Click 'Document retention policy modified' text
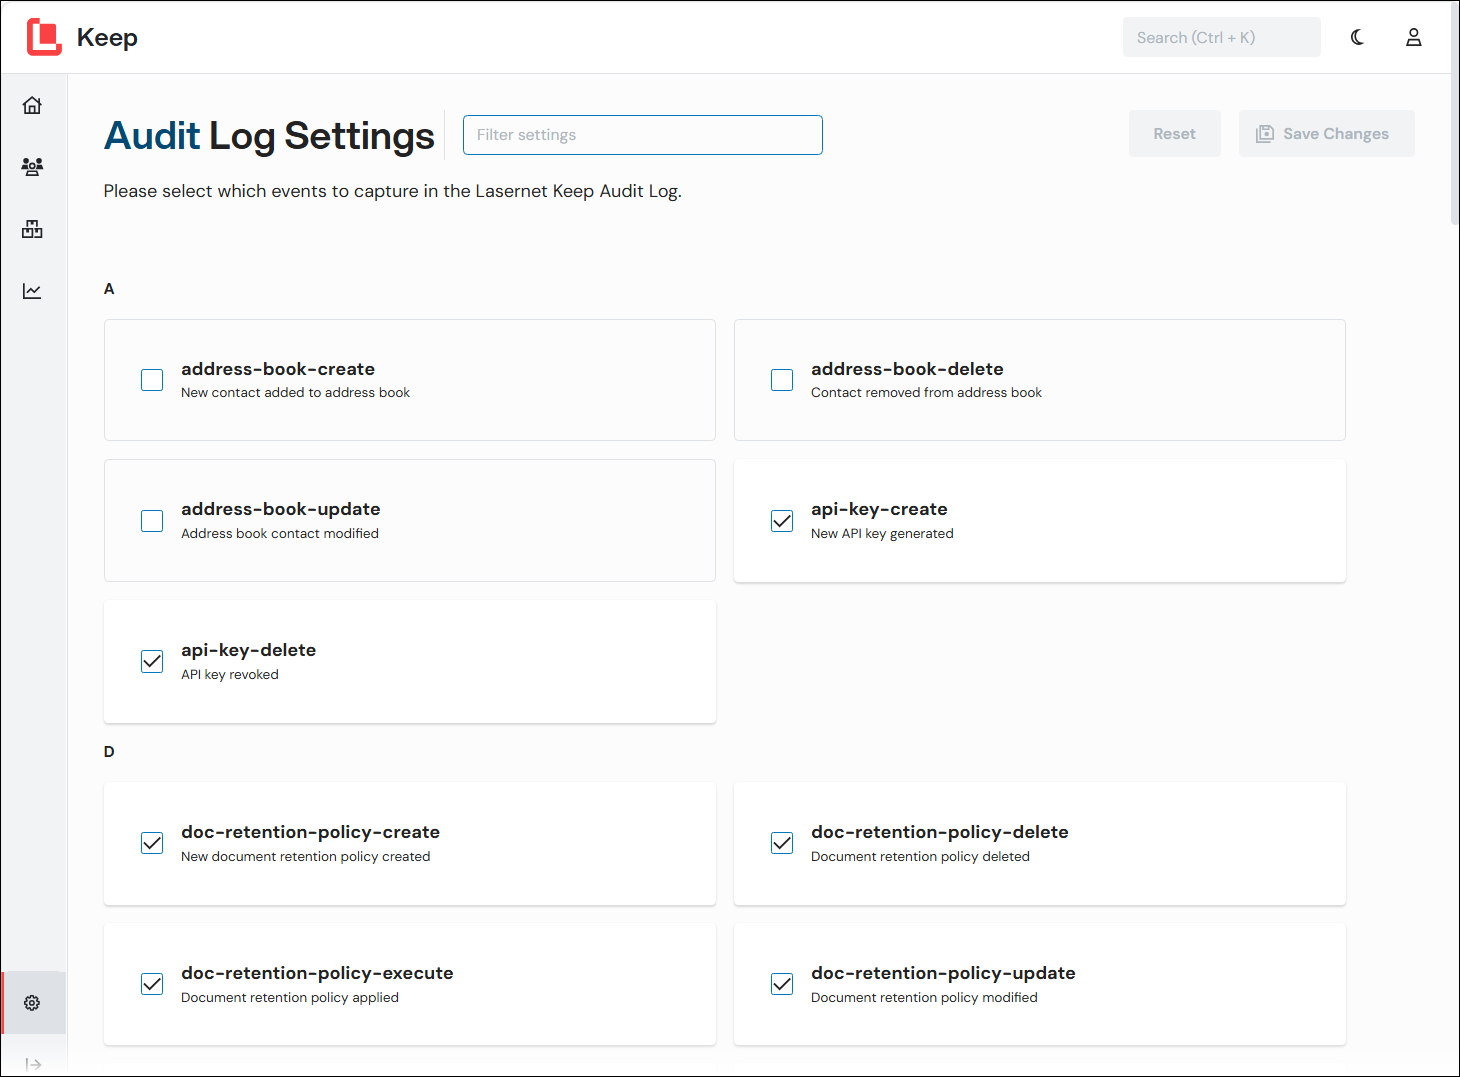Image resolution: width=1460 pixels, height=1077 pixels. point(924,998)
